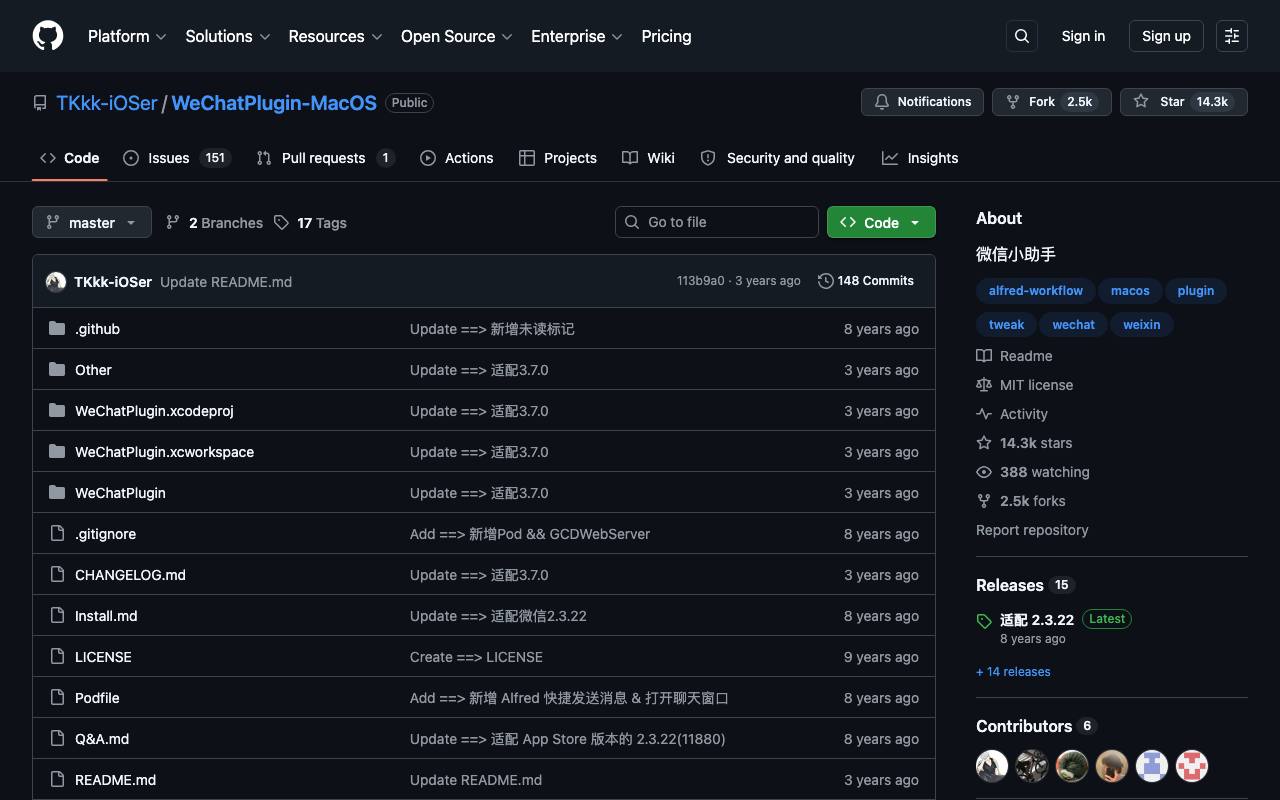
Task: Open the + 14 releases link
Action: [x=1013, y=672]
